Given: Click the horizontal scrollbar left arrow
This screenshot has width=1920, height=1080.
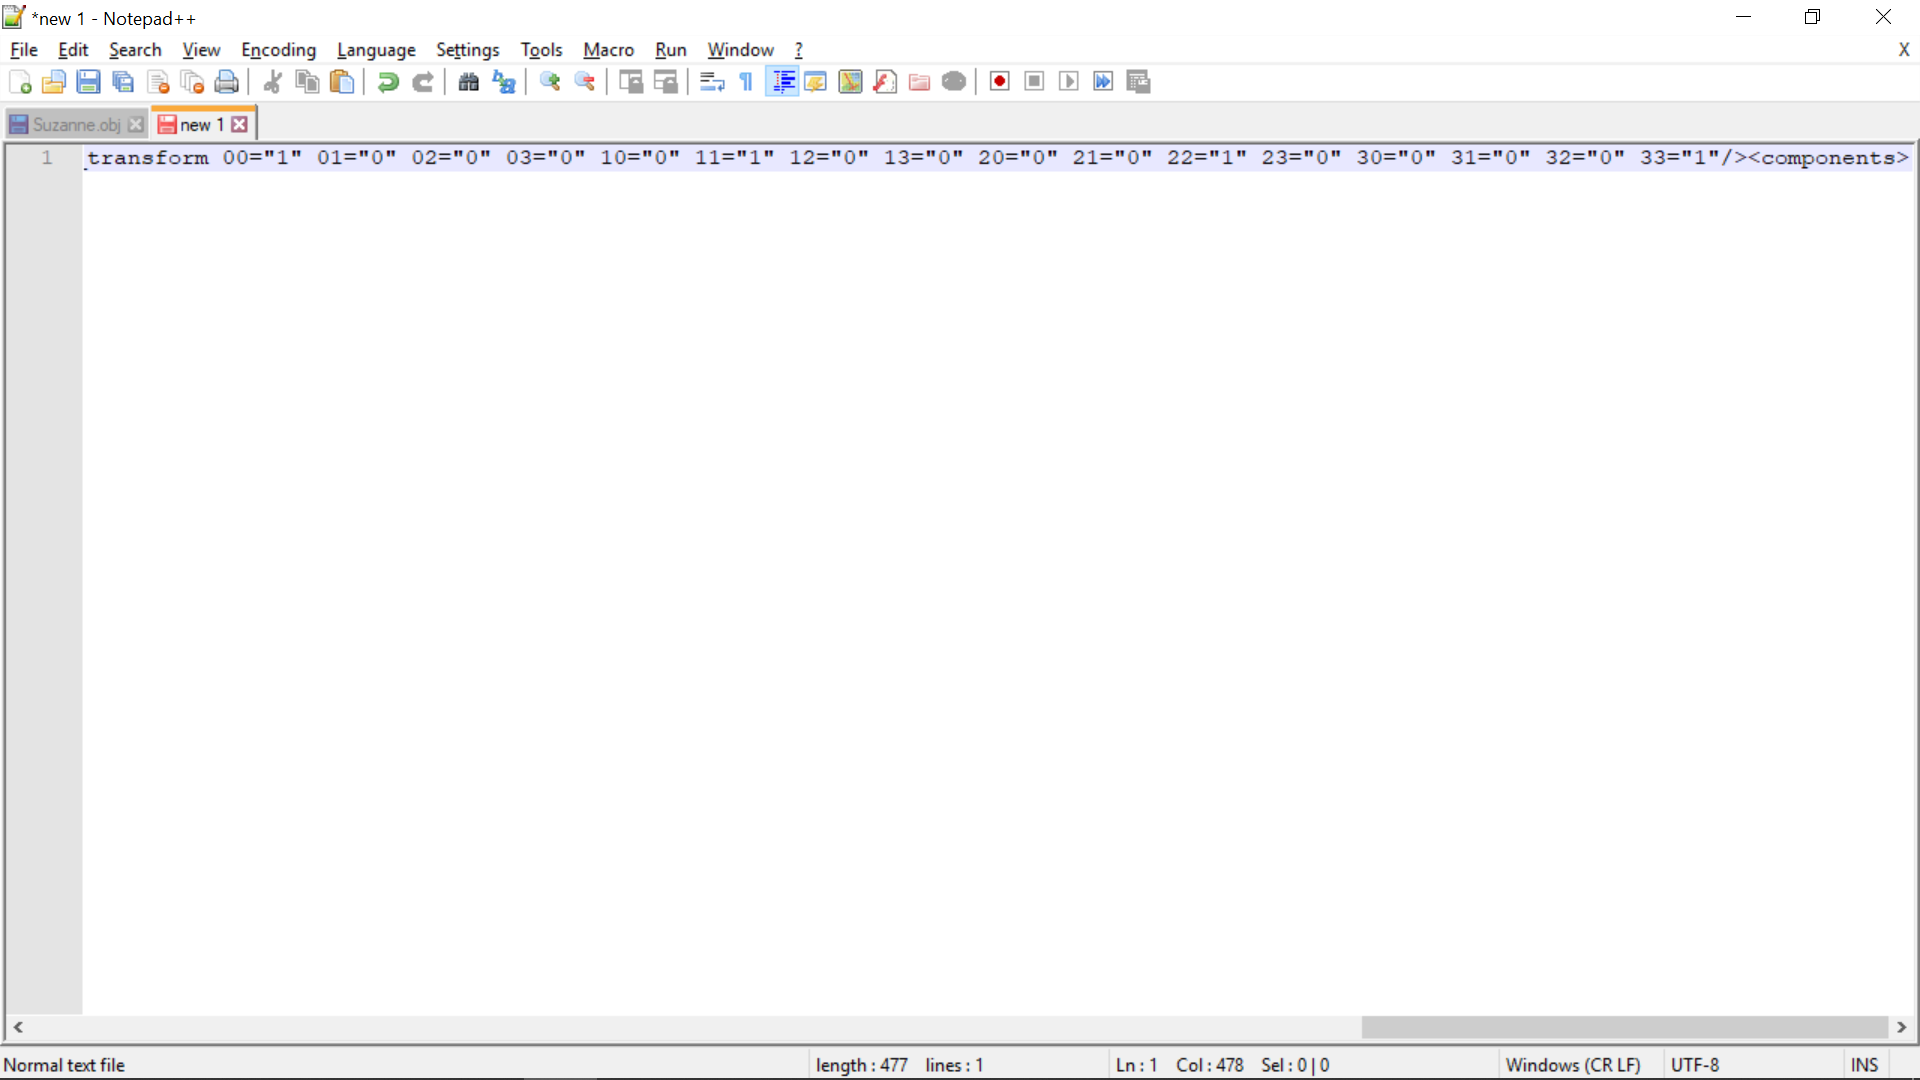Looking at the screenshot, I should pyautogui.click(x=18, y=1027).
